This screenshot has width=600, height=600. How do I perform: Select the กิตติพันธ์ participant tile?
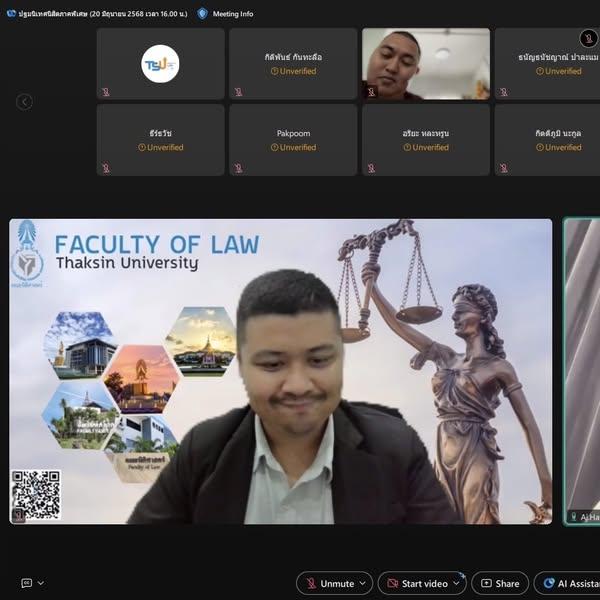tap(293, 64)
